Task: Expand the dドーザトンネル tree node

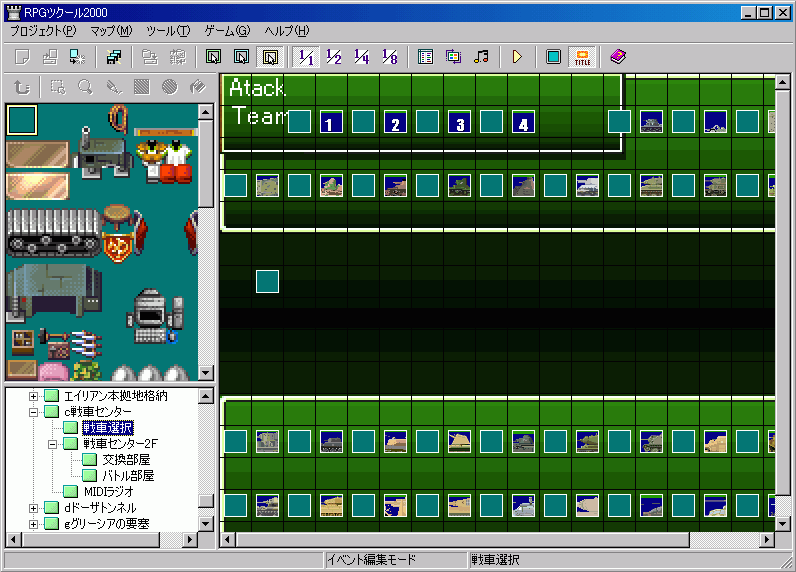Action: pyautogui.click(x=33, y=508)
